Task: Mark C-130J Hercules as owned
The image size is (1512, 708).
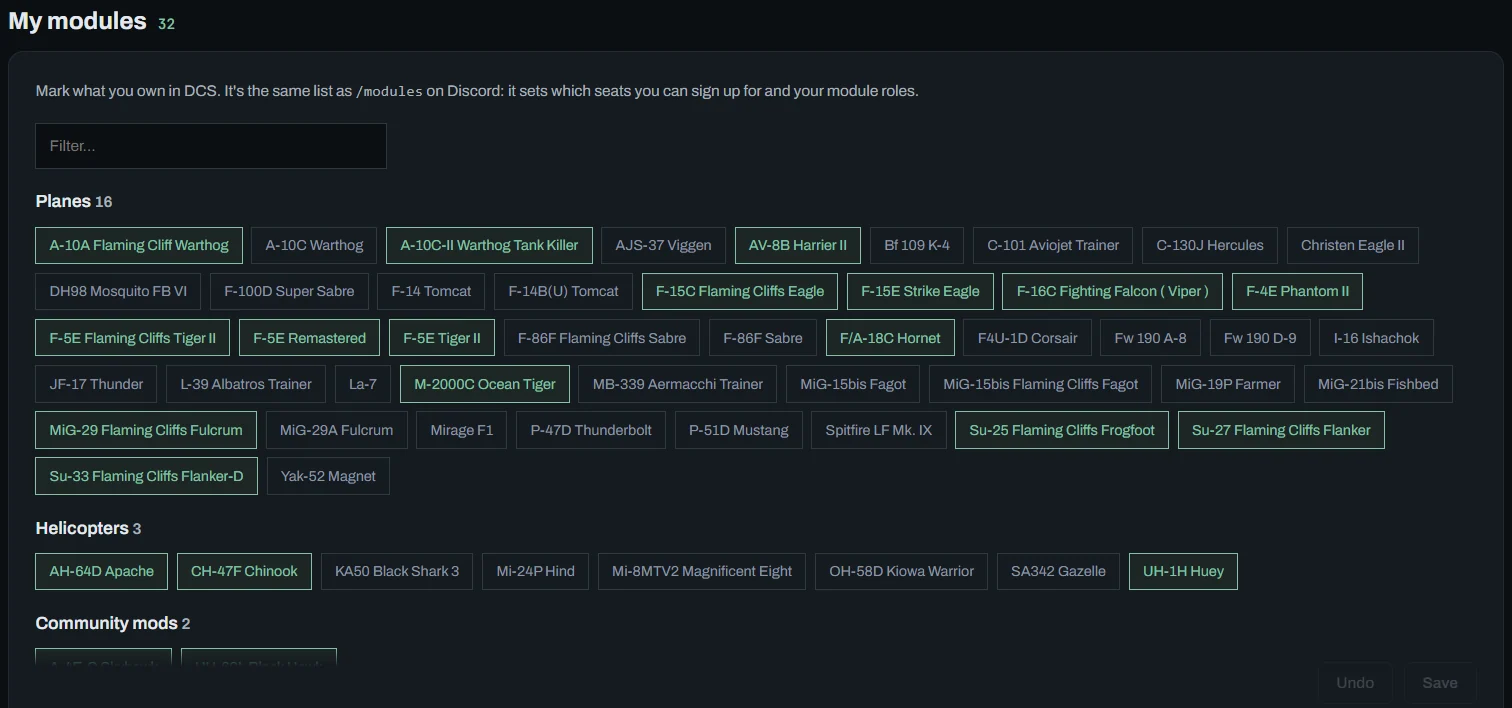Action: (1210, 245)
